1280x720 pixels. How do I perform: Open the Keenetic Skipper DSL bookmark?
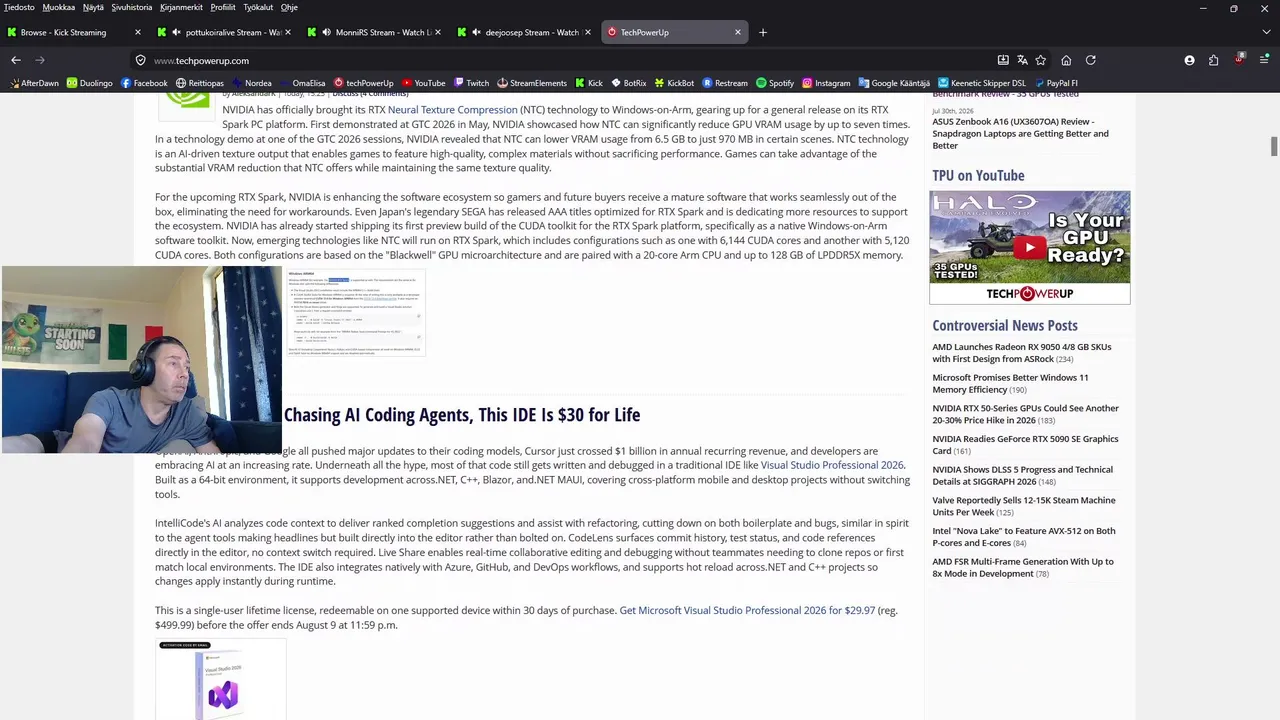982,83
